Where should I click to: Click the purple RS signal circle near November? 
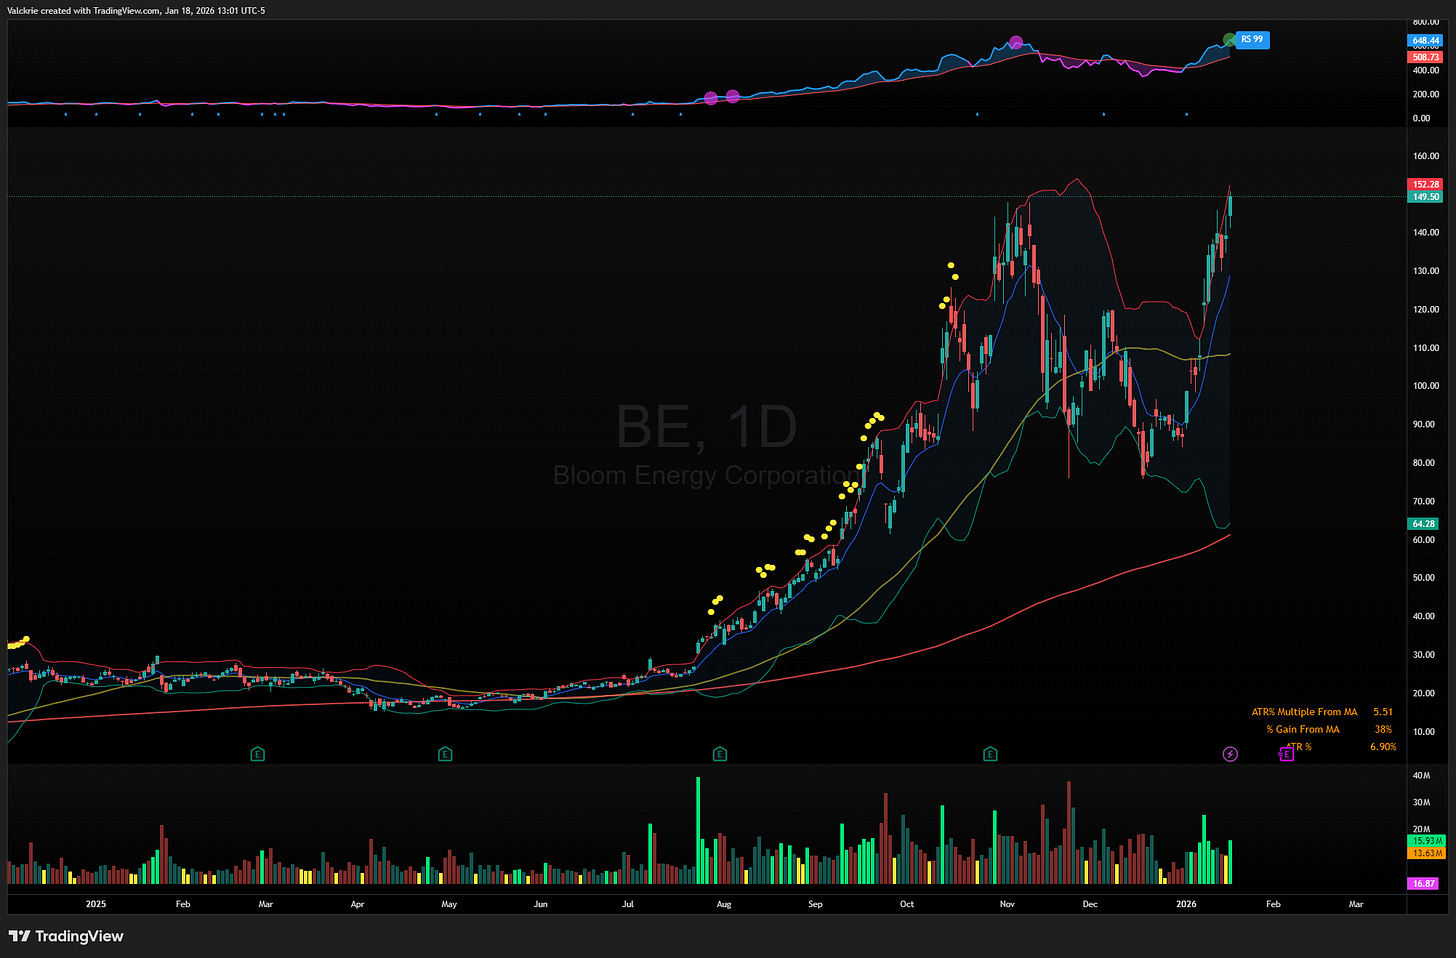[x=1016, y=42]
